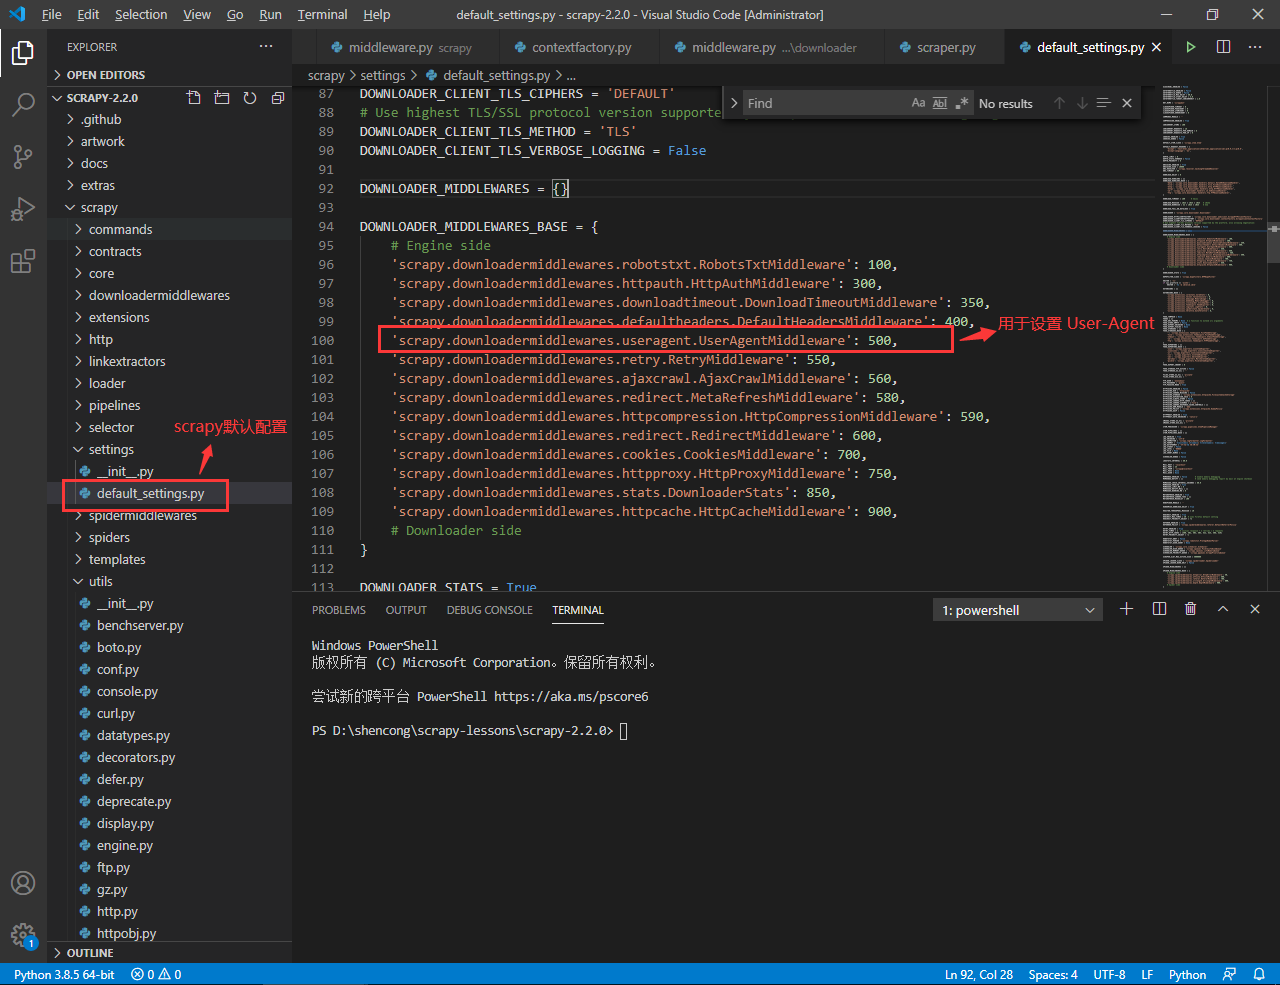
Task: Switch to the PROBLEMS panel tab
Action: [339, 610]
